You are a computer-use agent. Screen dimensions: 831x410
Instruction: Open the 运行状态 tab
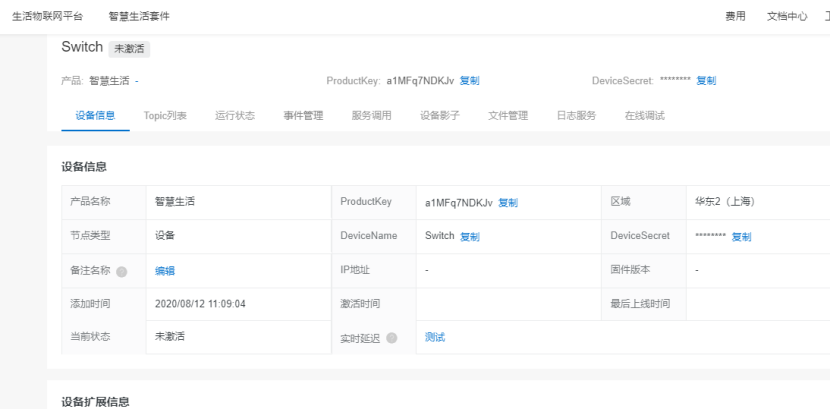click(235, 115)
